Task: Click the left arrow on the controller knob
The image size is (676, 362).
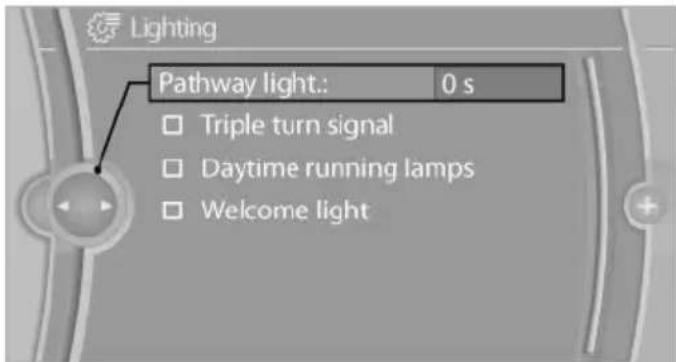Action: click(63, 206)
